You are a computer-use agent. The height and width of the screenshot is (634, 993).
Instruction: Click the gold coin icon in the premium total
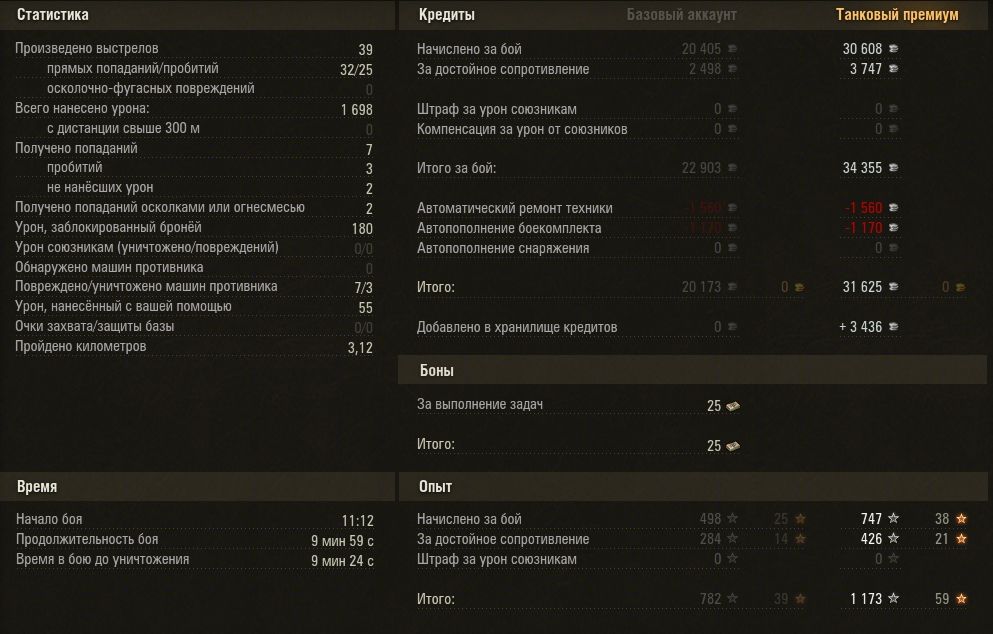pyautogui.click(x=960, y=288)
